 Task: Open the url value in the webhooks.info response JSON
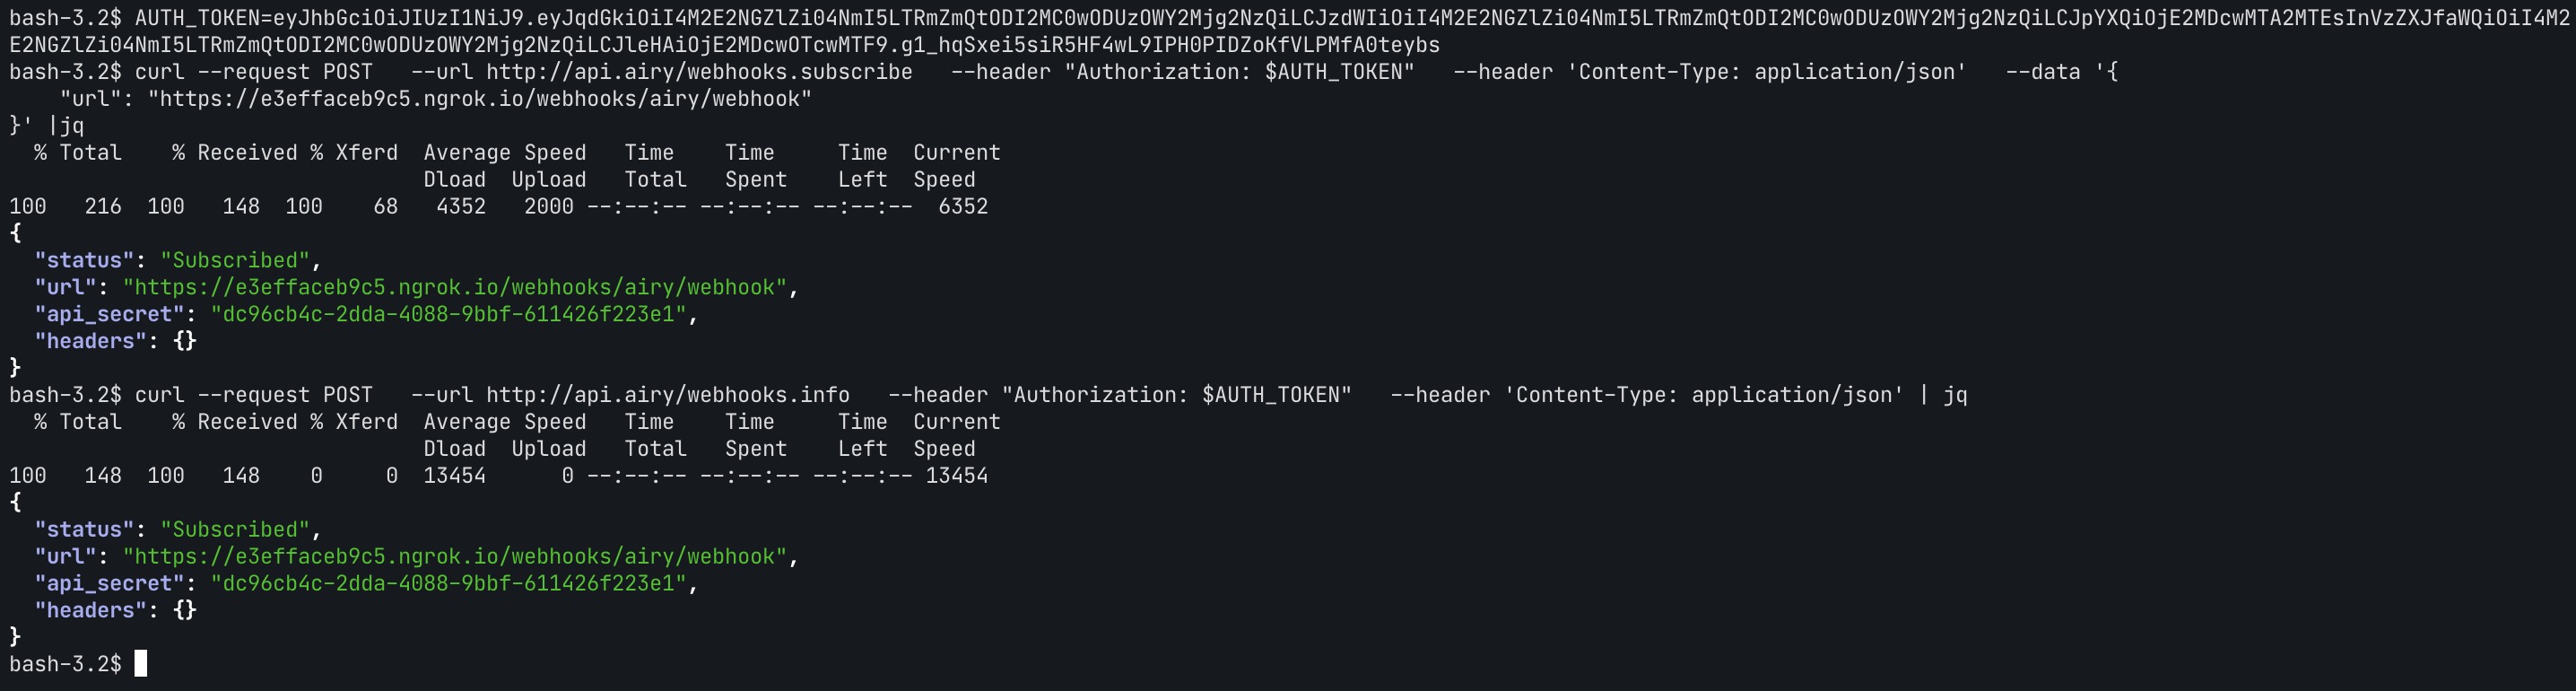point(454,557)
